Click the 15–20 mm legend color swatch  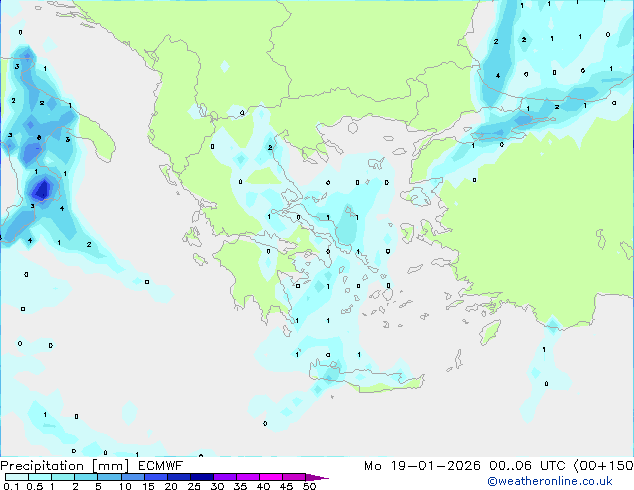click(155, 477)
